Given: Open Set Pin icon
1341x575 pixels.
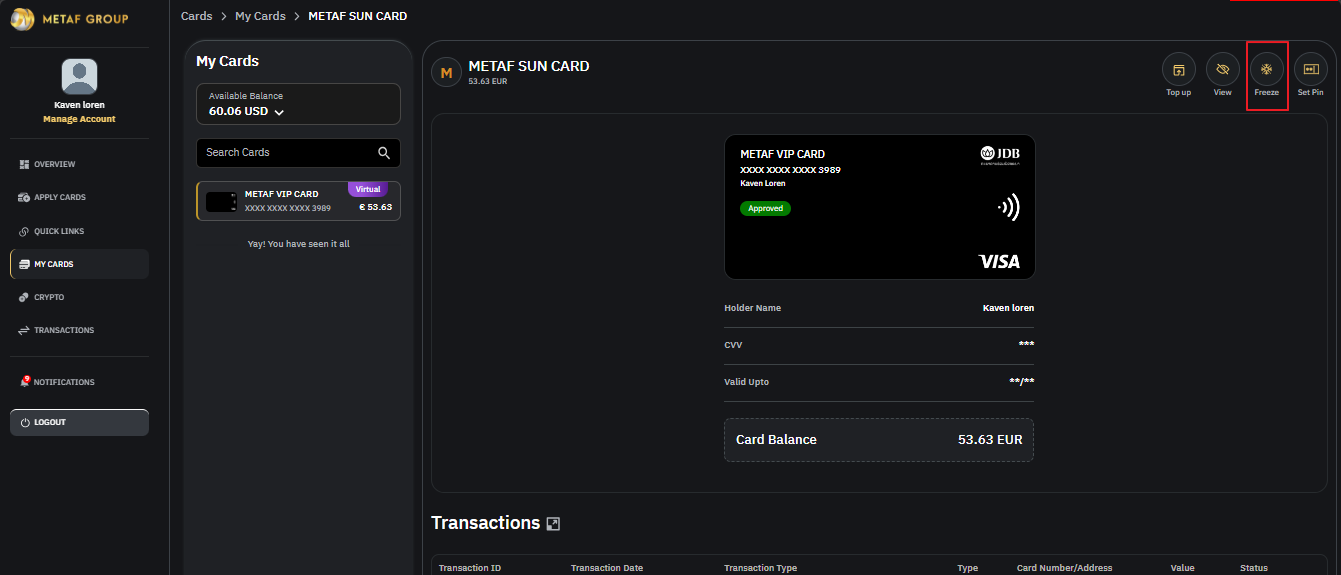Looking at the screenshot, I should 1310,70.
